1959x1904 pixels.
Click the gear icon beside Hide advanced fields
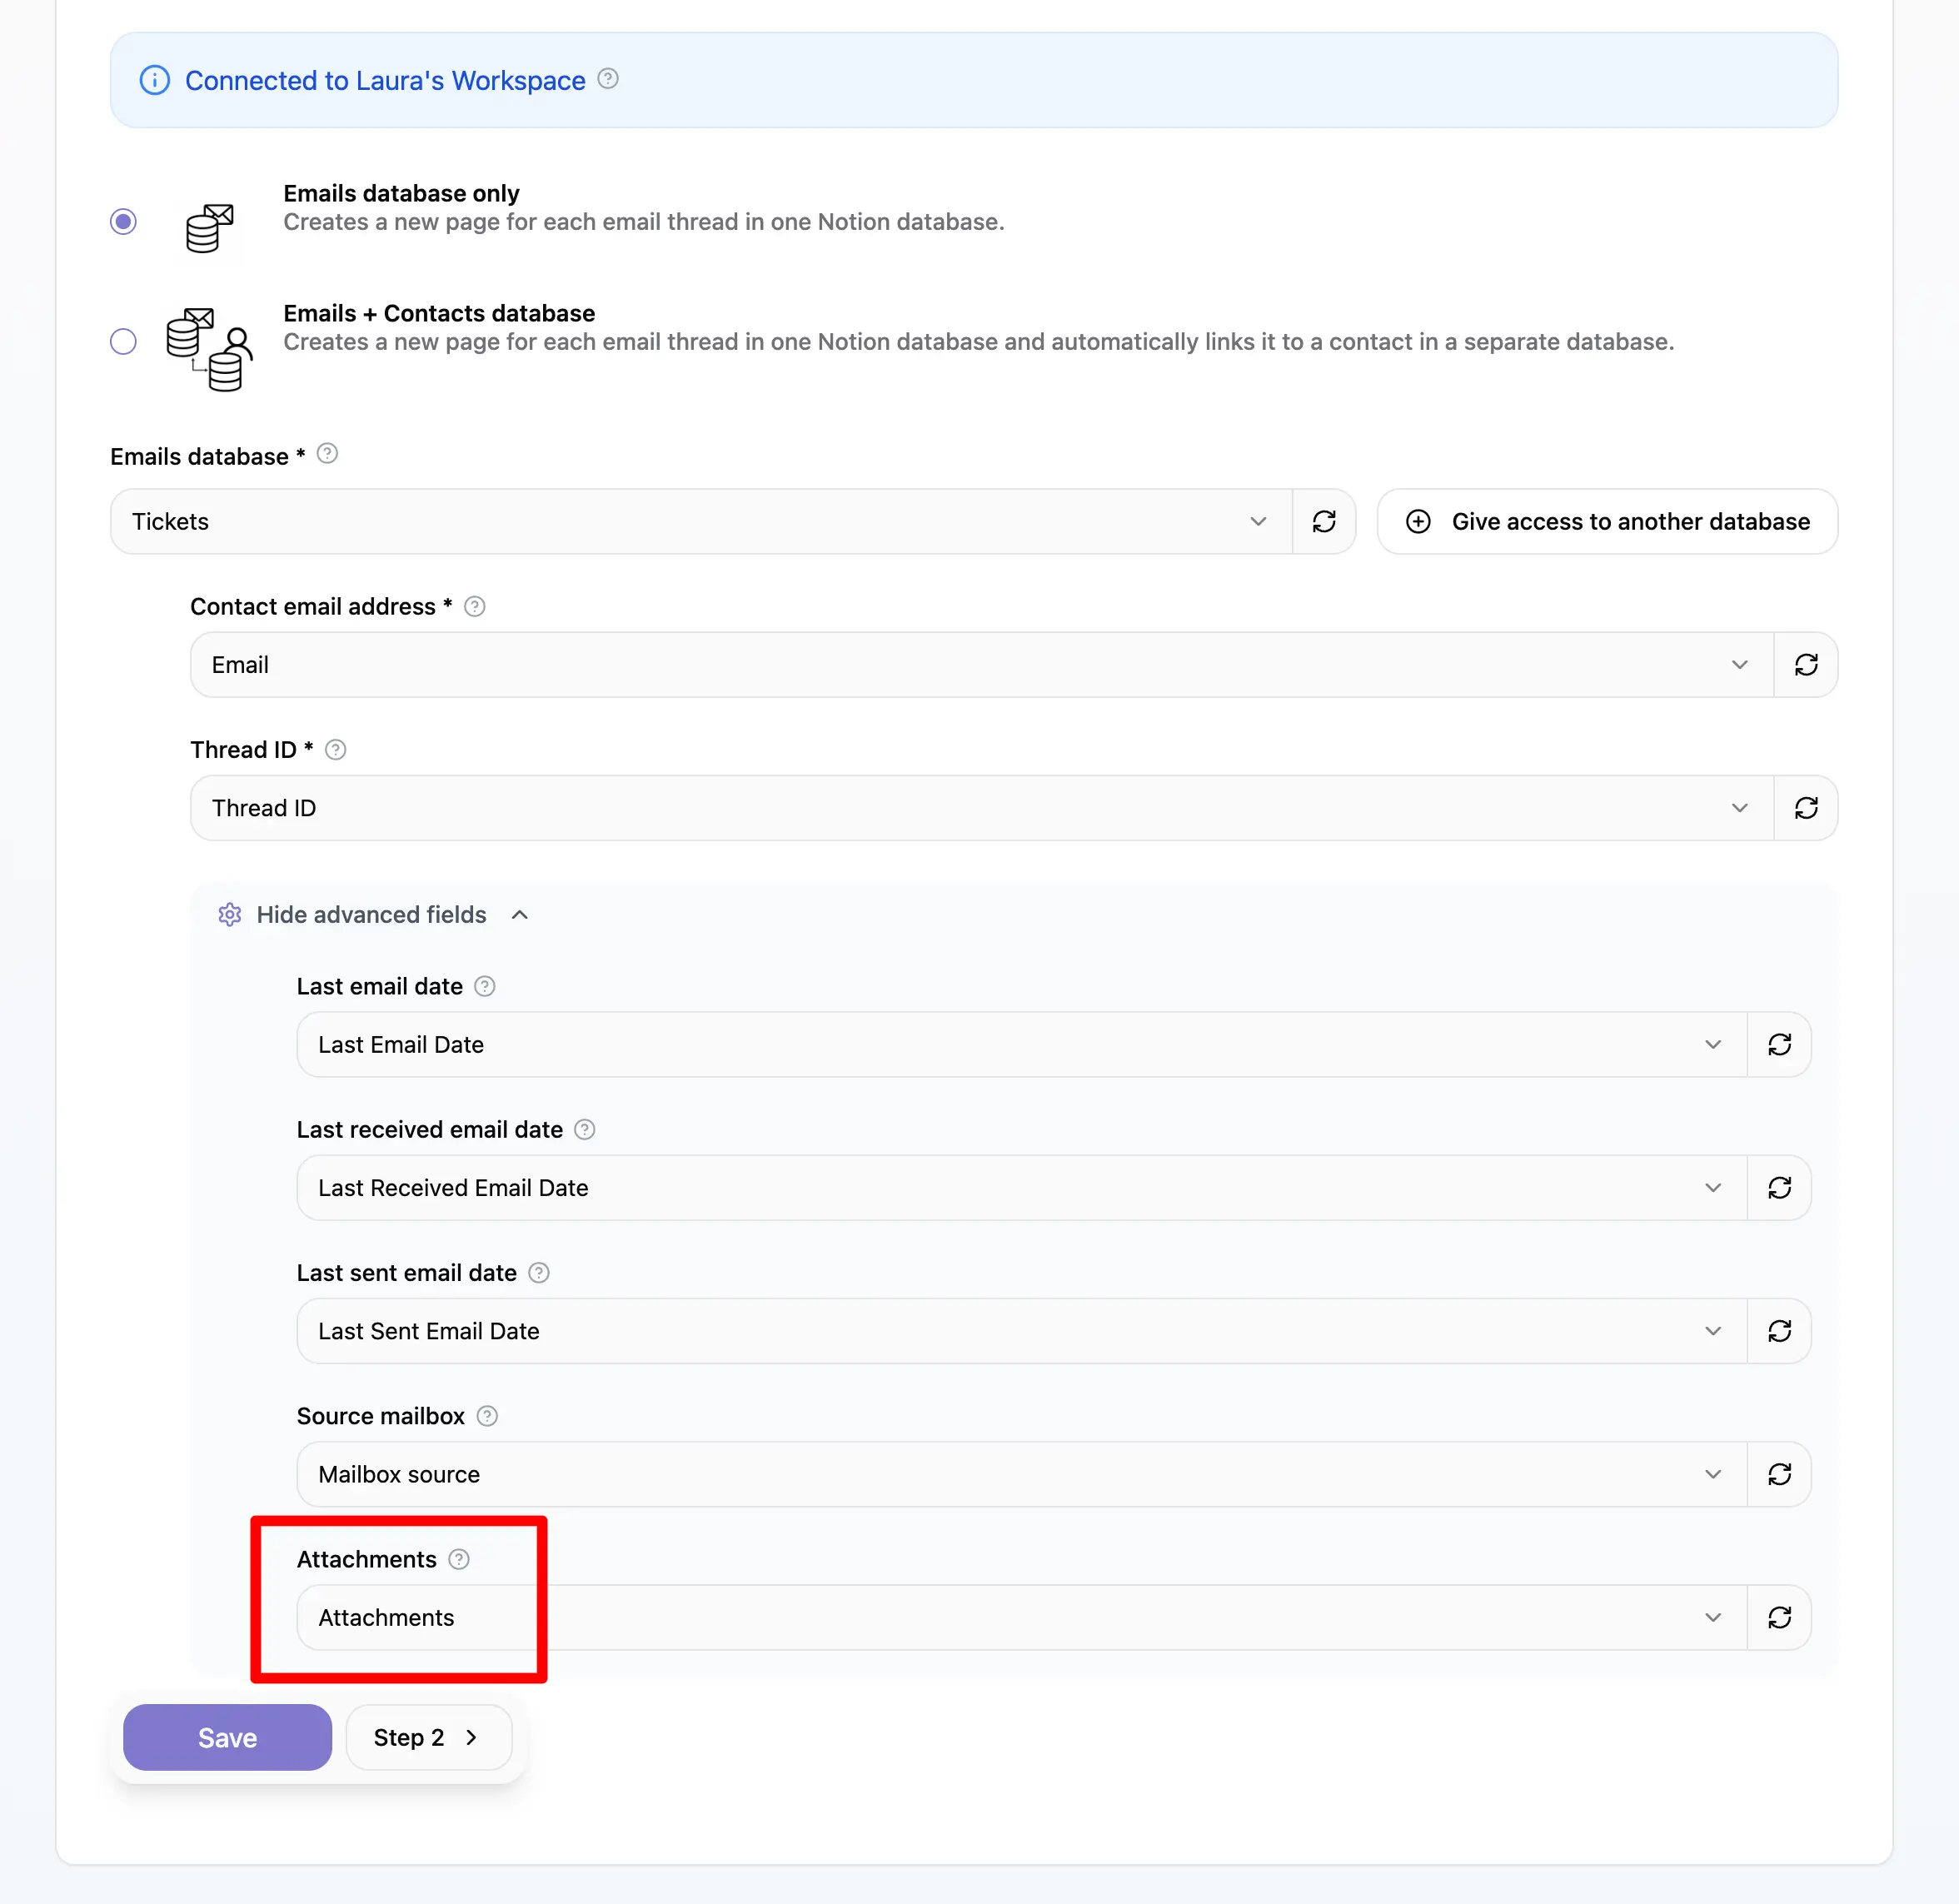(x=229, y=914)
